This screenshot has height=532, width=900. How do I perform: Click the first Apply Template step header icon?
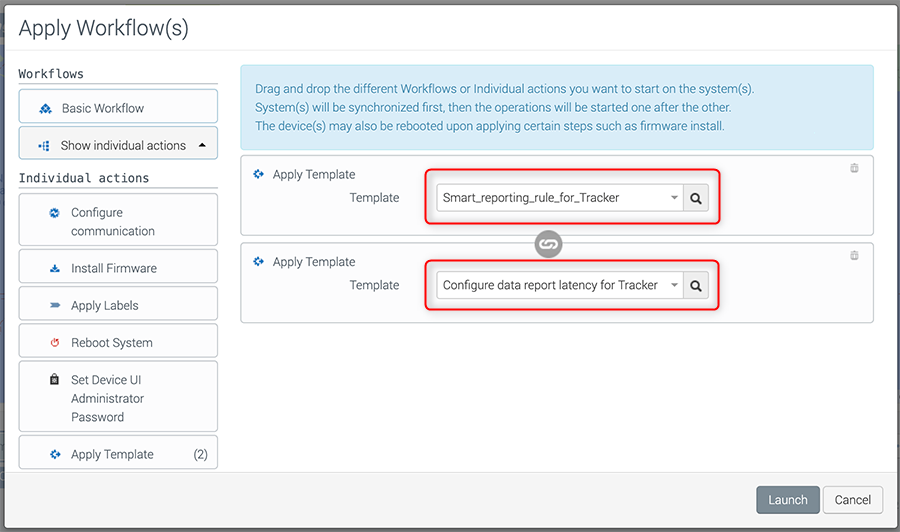point(259,174)
